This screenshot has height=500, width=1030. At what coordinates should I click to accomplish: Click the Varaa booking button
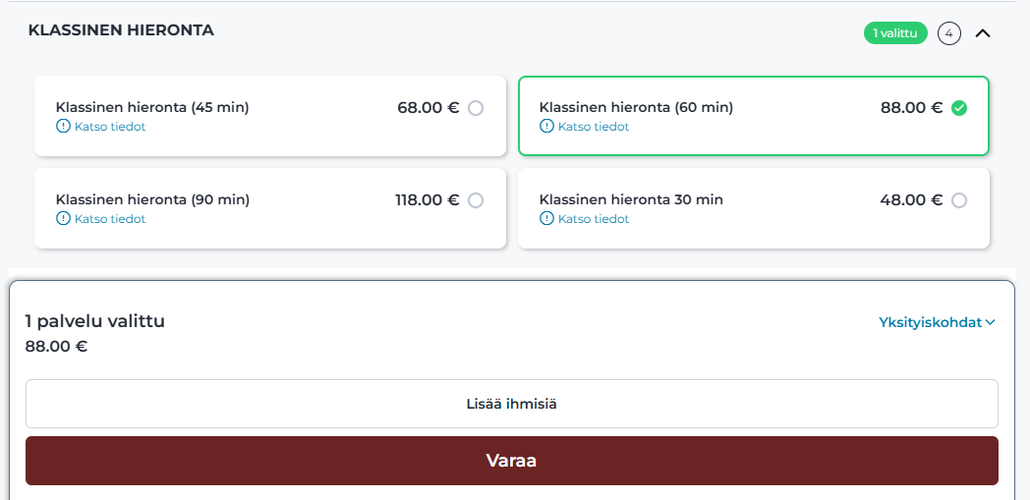(x=512, y=461)
